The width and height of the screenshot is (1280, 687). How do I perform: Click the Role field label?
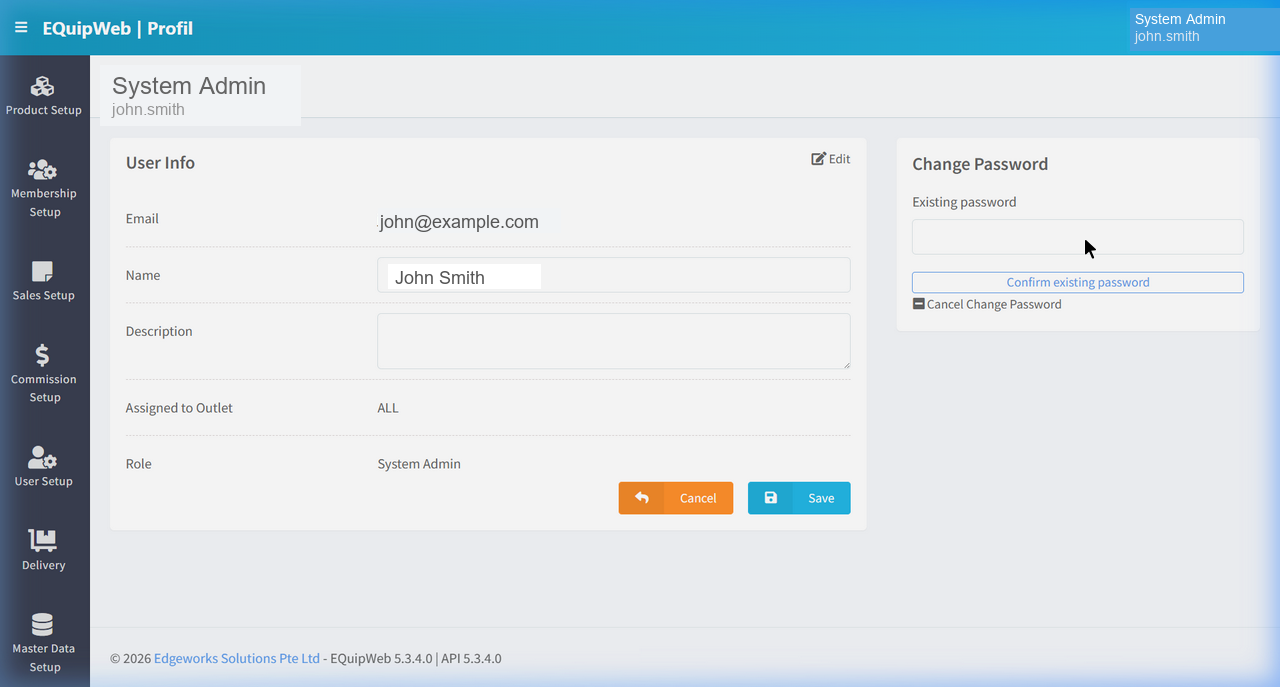point(139,464)
